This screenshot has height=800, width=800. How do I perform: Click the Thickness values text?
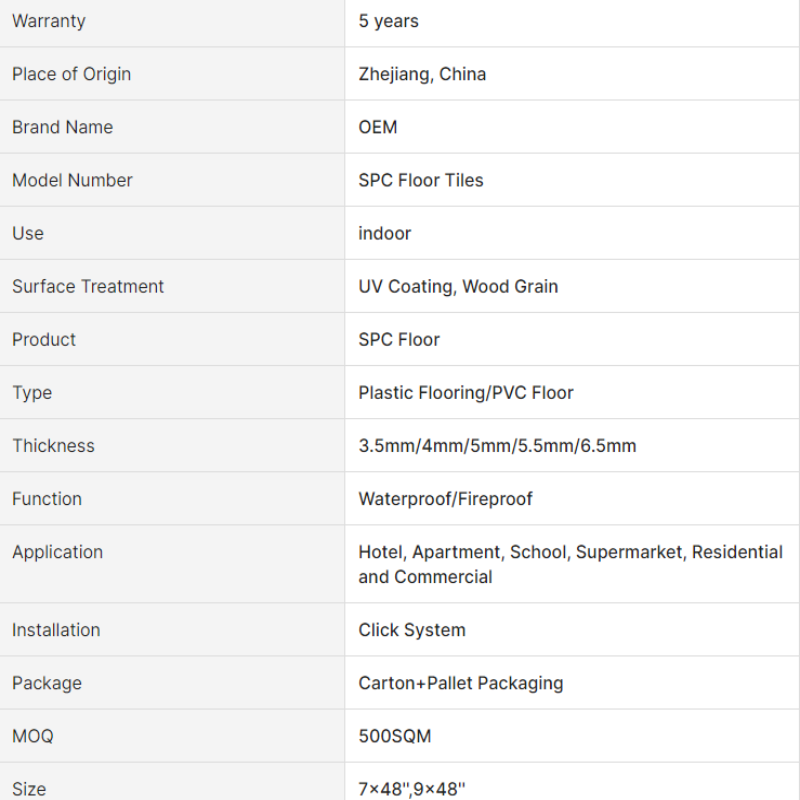(x=497, y=446)
